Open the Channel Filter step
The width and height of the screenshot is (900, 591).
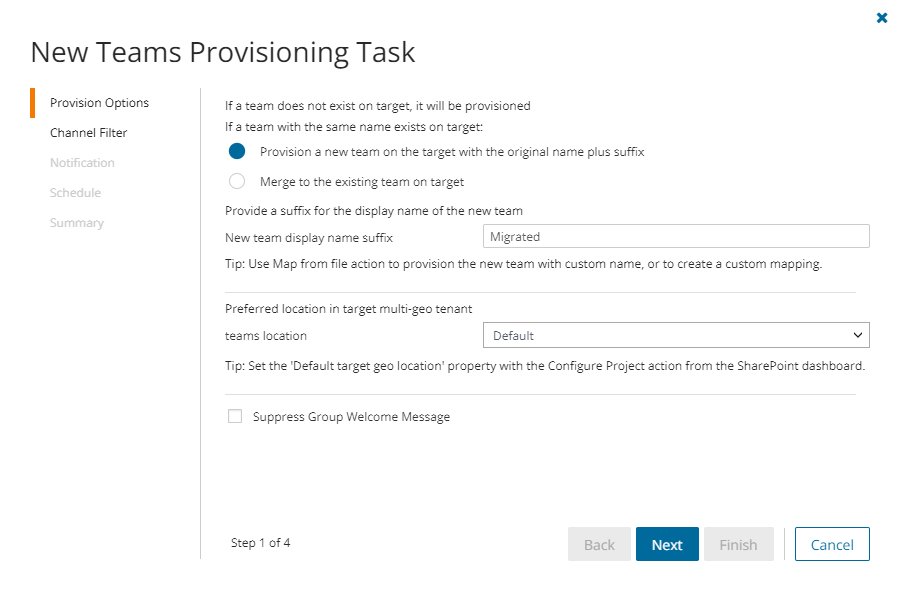click(88, 133)
